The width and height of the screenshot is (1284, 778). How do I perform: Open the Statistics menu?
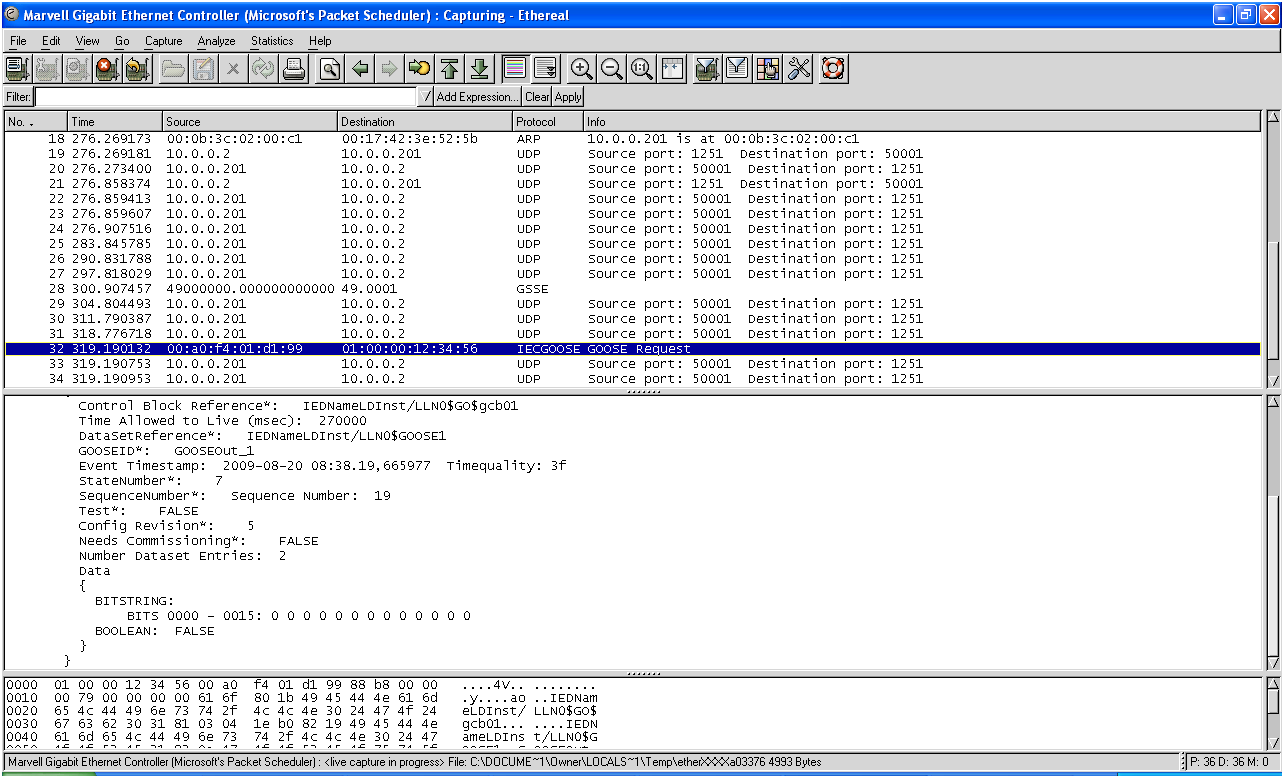click(272, 41)
